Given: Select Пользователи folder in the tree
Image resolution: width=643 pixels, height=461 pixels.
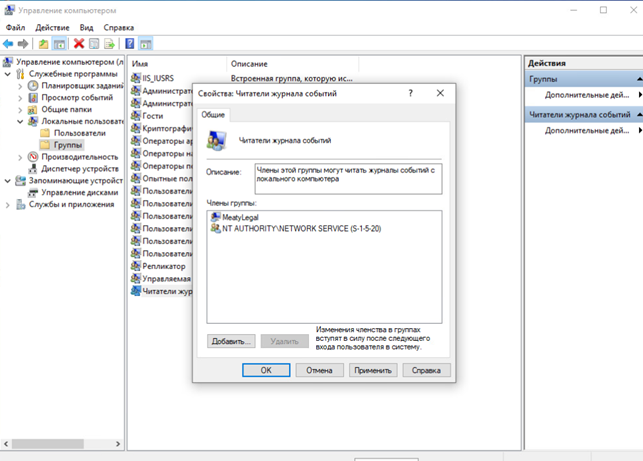Looking at the screenshot, I should (79, 133).
